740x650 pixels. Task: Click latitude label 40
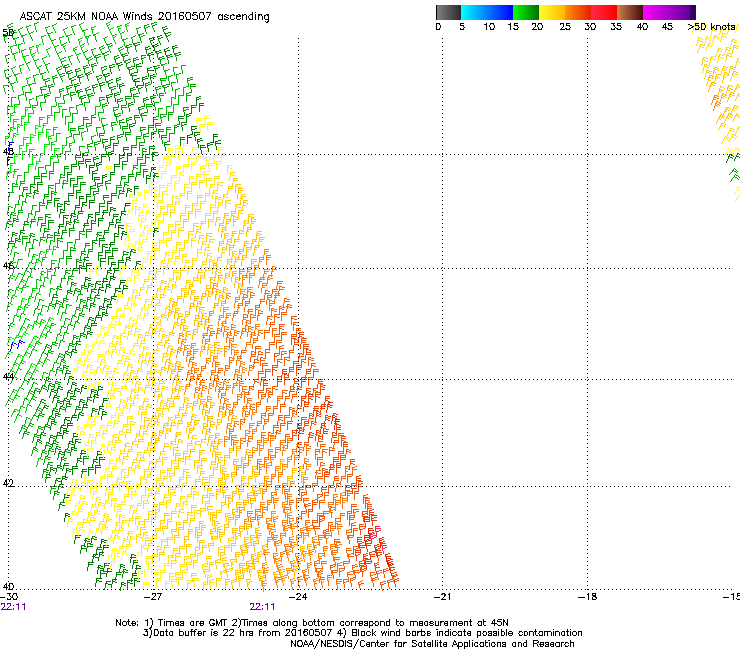pyautogui.click(x=8, y=587)
